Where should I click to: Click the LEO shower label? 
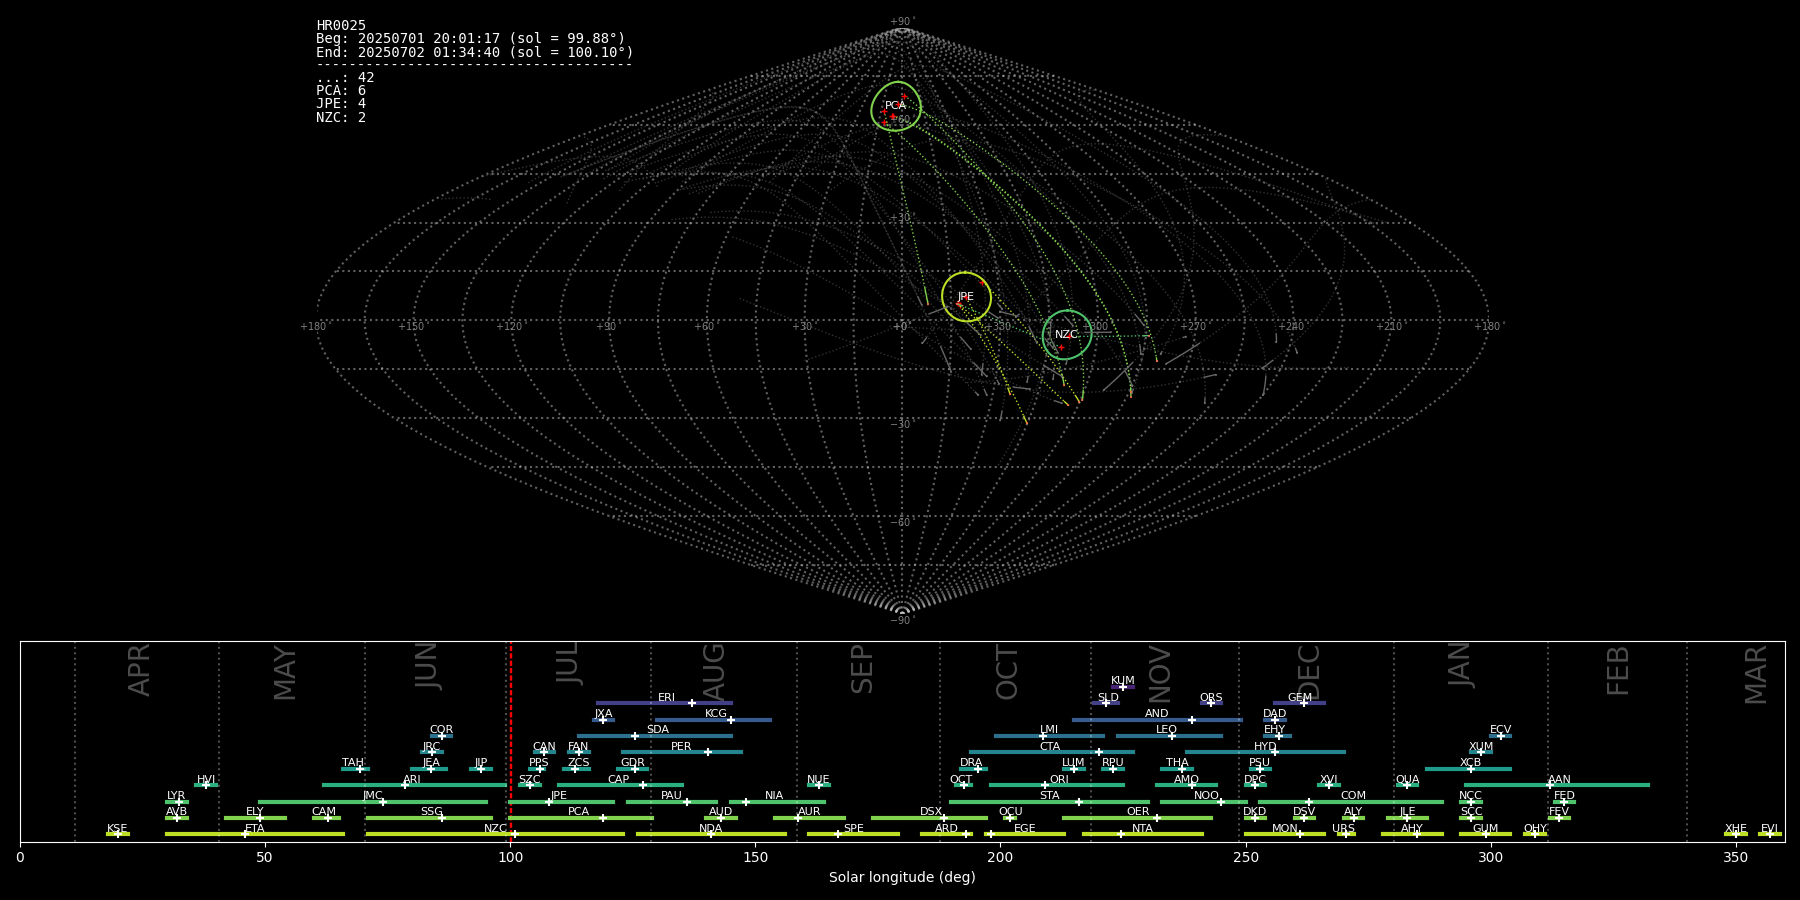point(1167,730)
